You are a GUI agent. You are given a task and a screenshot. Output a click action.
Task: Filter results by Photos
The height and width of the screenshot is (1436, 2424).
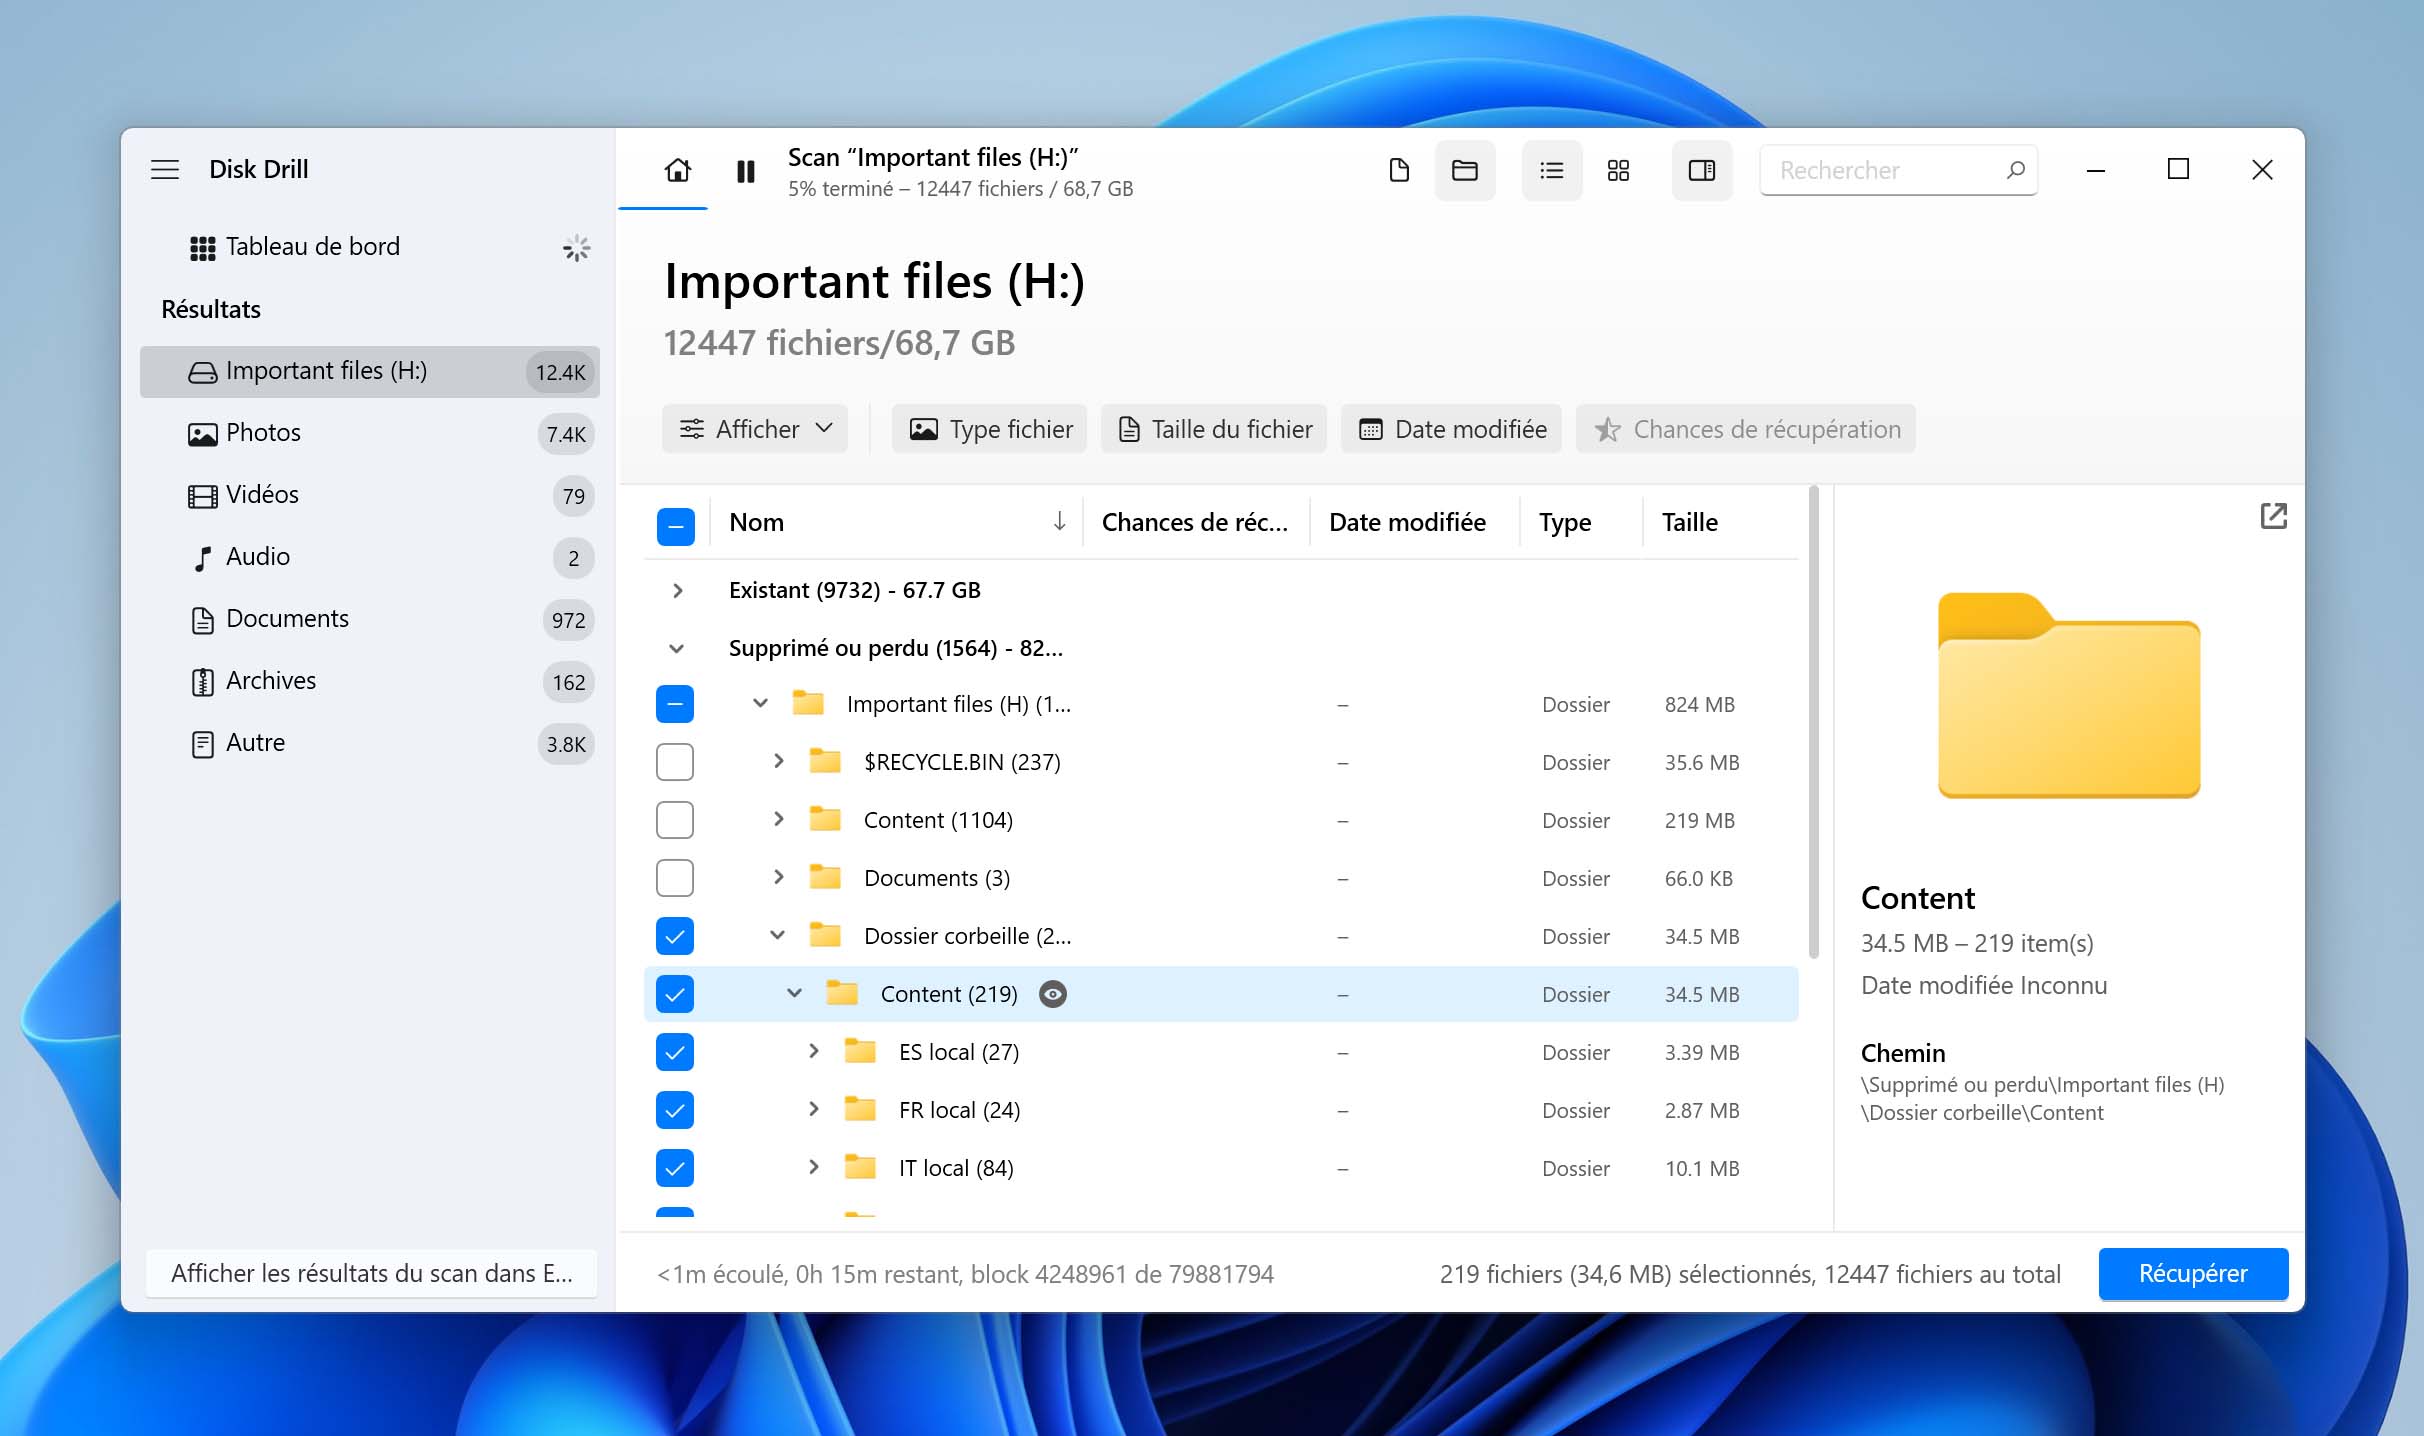370,433
